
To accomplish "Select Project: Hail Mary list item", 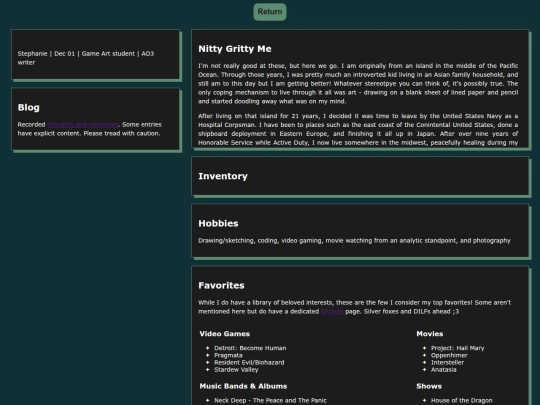I will (x=458, y=348).
